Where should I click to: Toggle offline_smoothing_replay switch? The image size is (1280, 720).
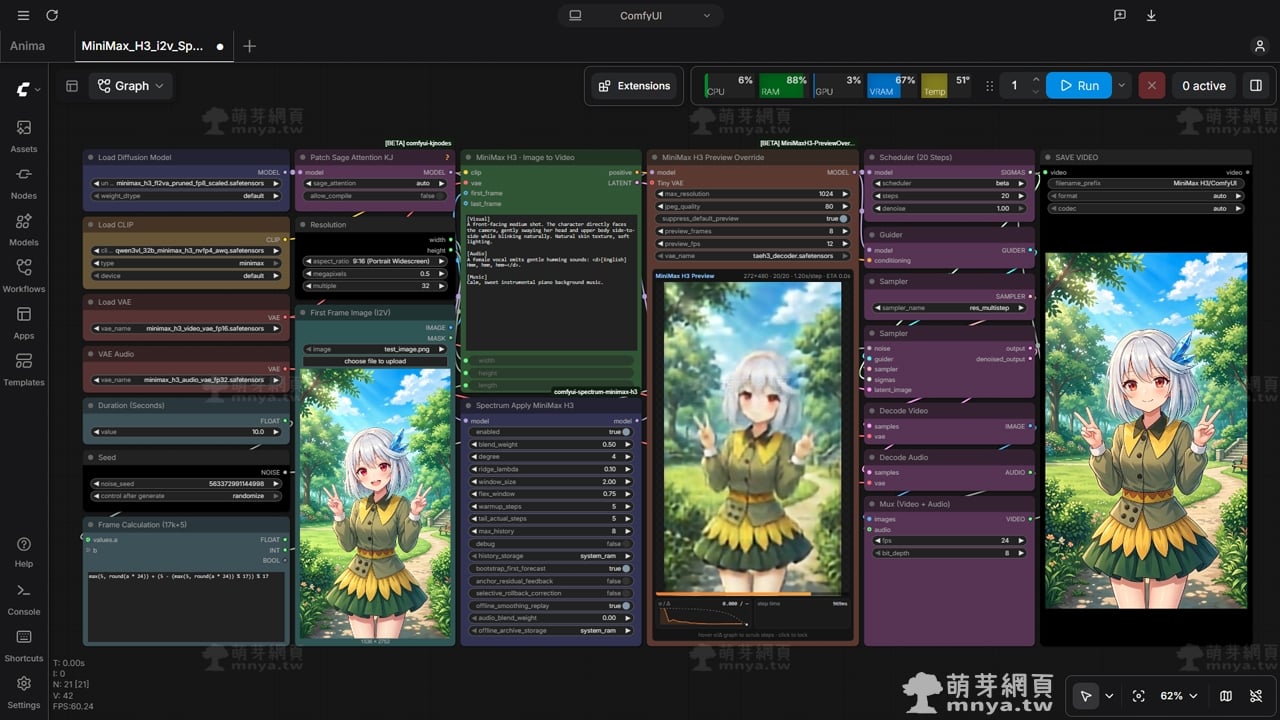pyautogui.click(x=626, y=606)
